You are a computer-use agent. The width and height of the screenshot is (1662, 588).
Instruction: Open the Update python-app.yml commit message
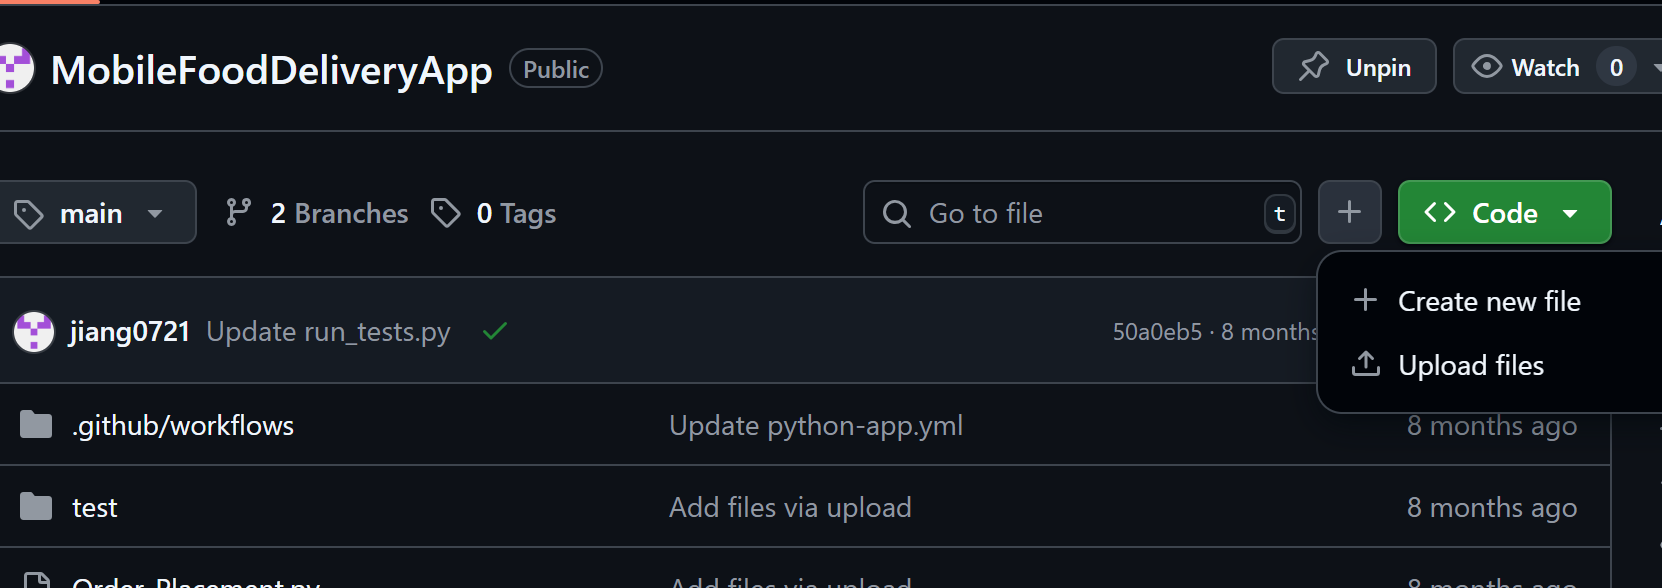click(x=816, y=425)
